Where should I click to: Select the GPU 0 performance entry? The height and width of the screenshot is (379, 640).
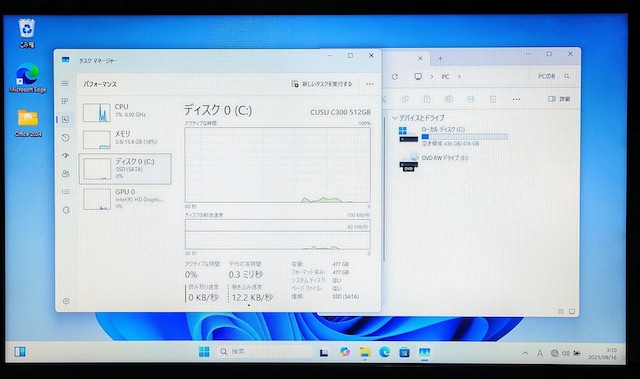point(125,199)
